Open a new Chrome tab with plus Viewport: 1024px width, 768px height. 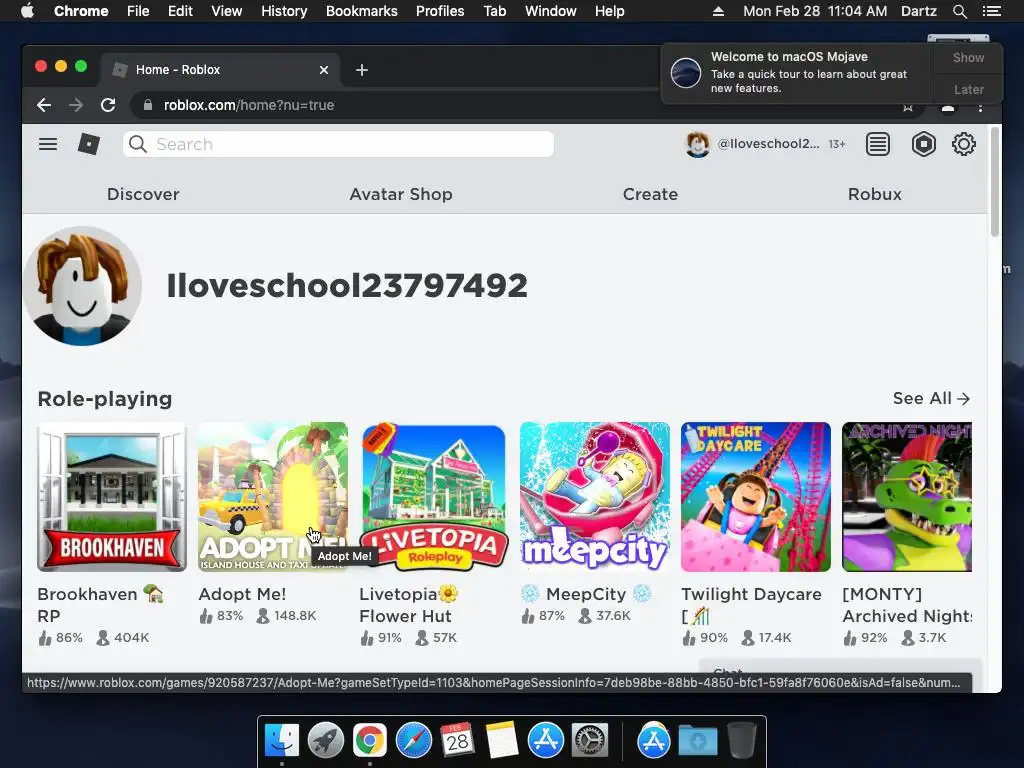pyautogui.click(x=362, y=70)
